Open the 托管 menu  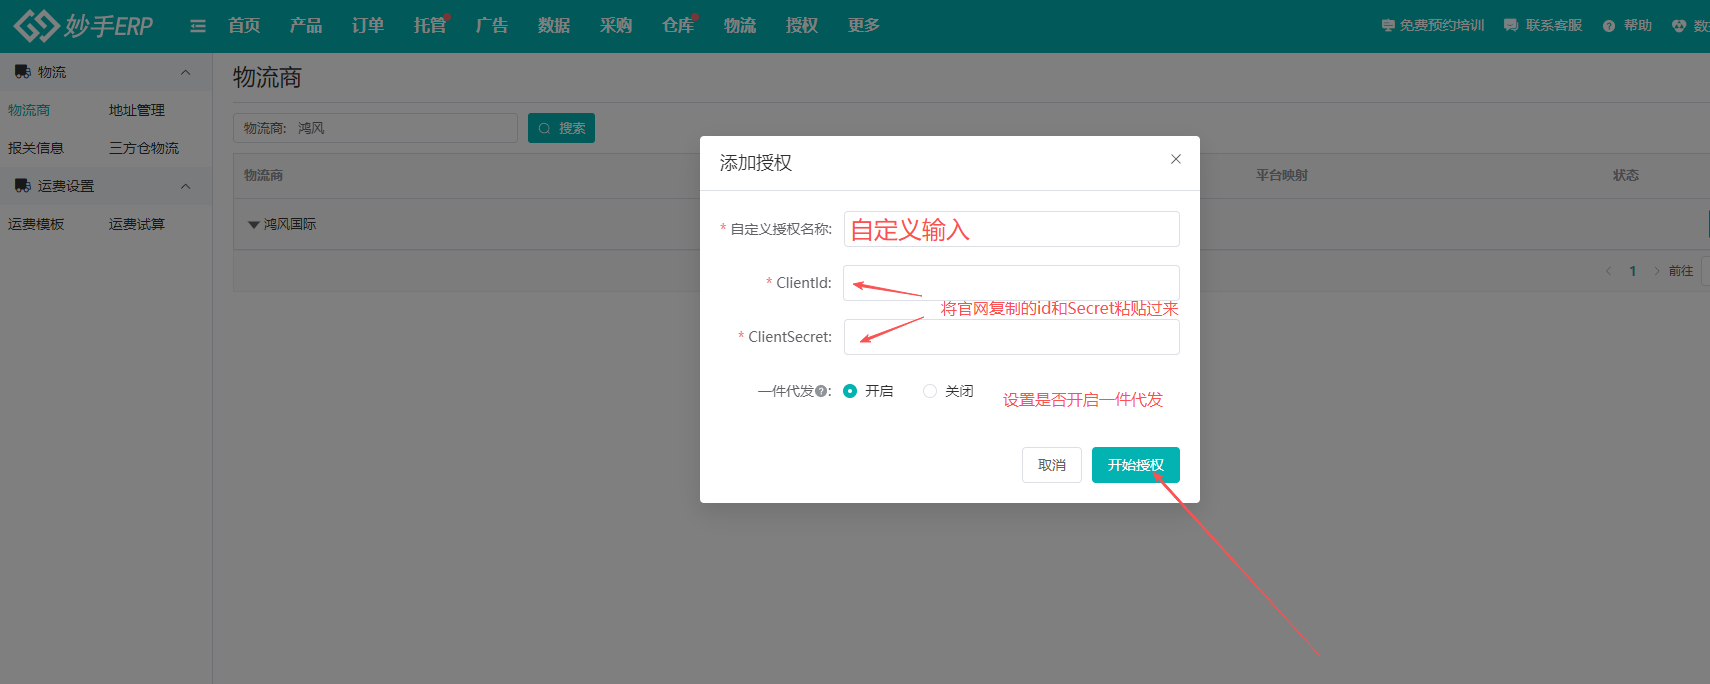tap(430, 26)
